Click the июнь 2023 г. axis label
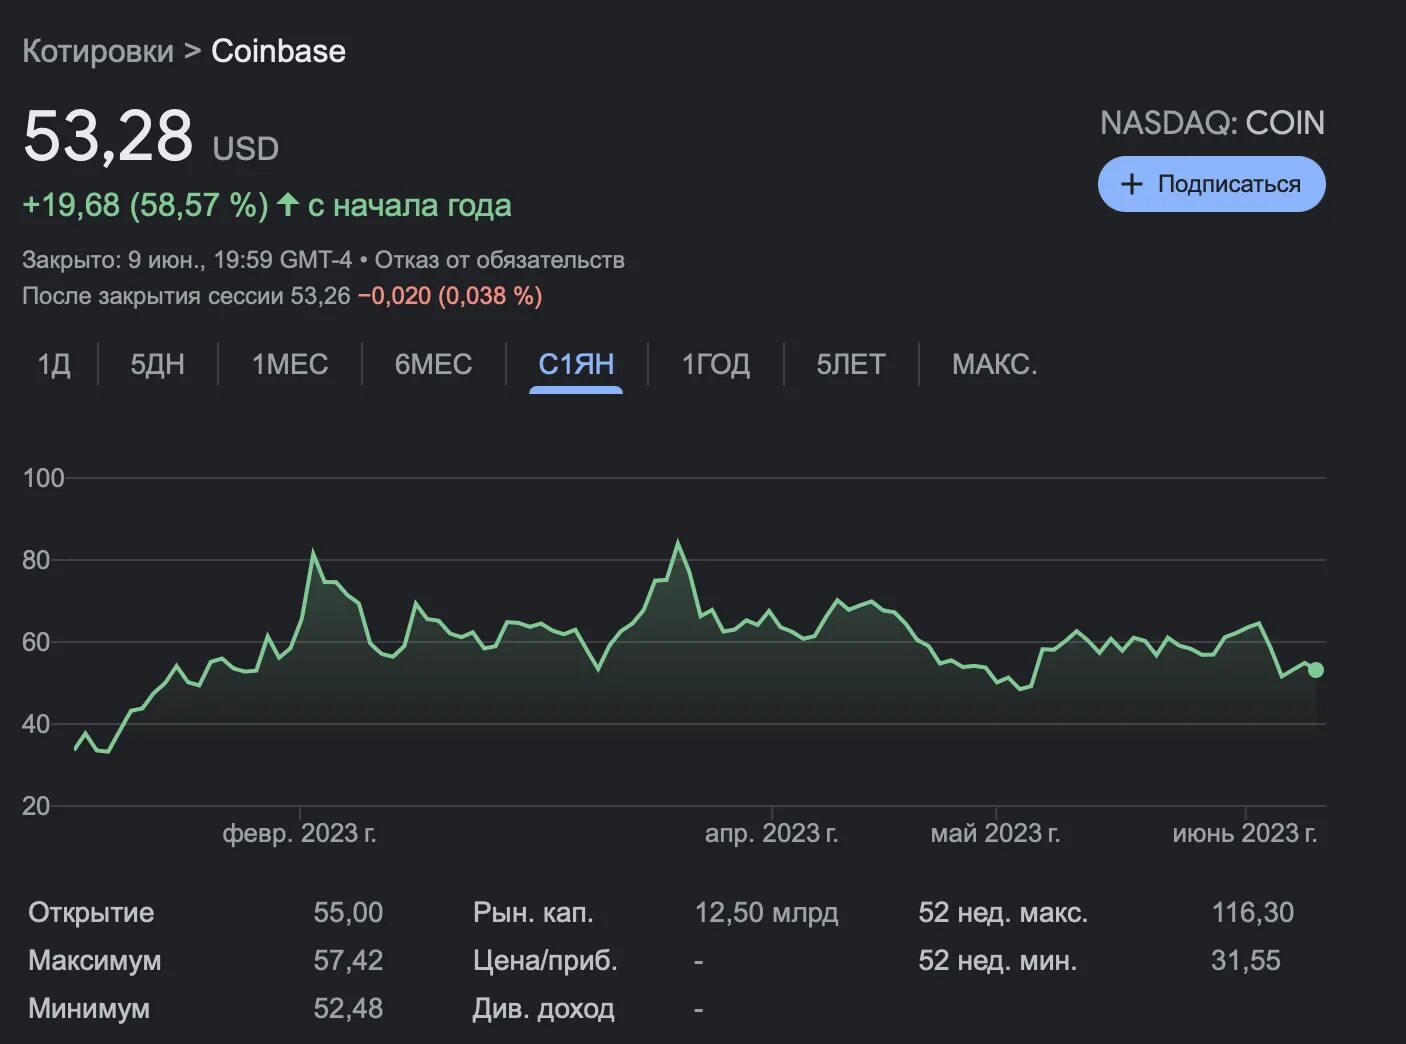Image resolution: width=1406 pixels, height=1044 pixels. (1245, 833)
